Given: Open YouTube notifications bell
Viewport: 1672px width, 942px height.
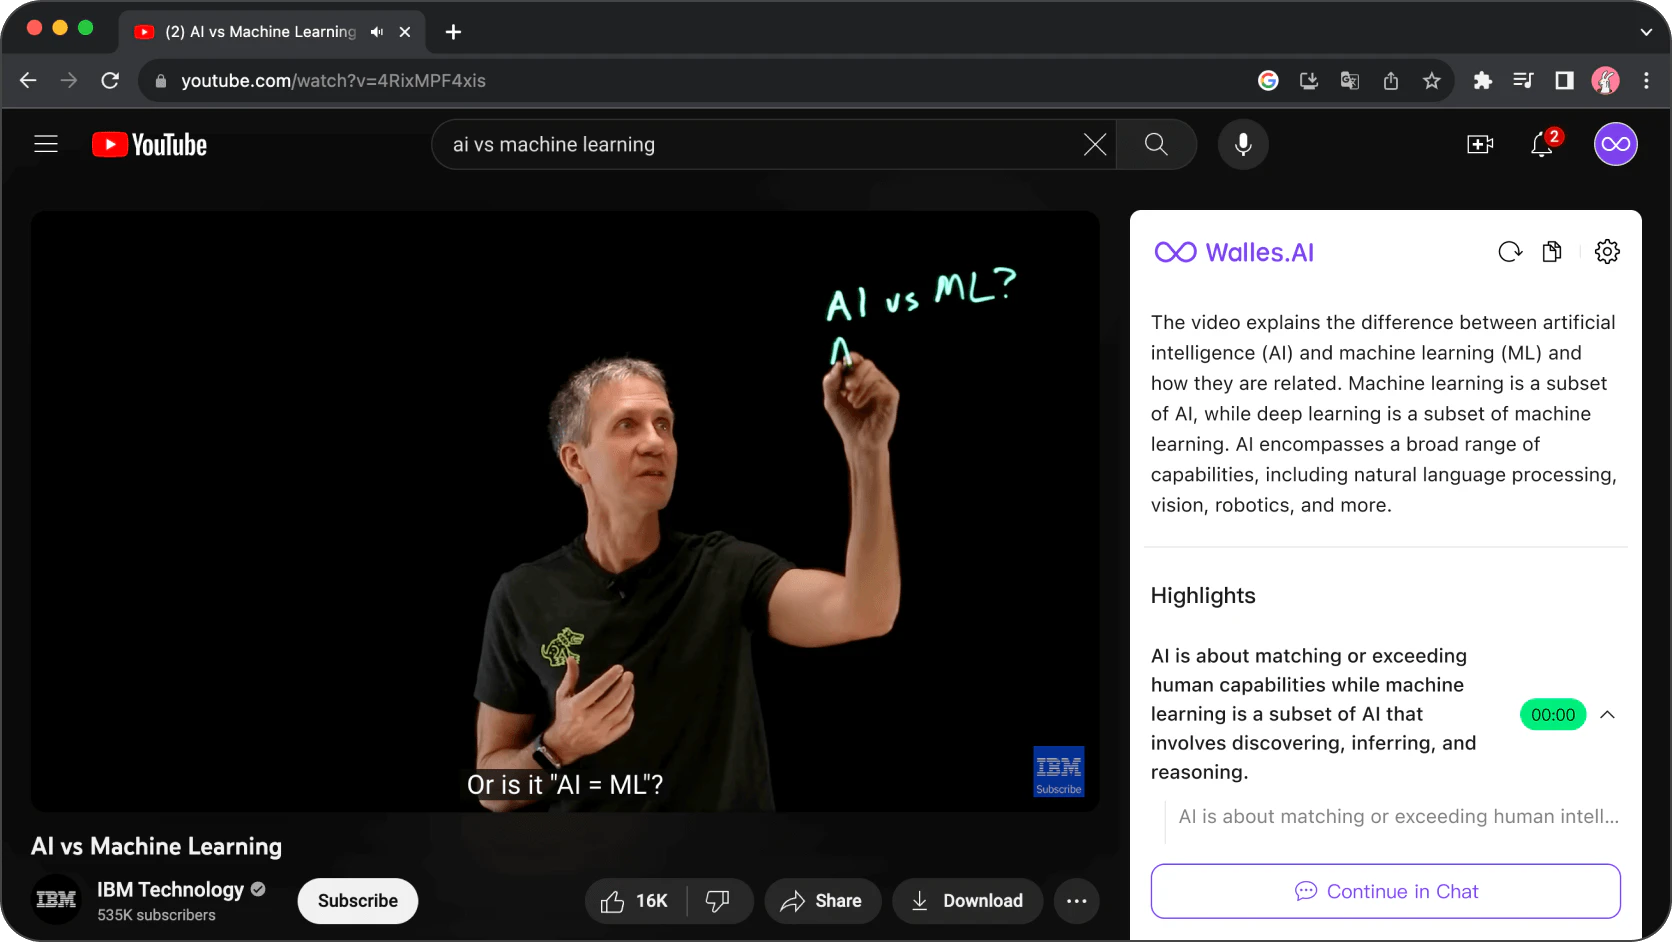Looking at the screenshot, I should coord(1541,144).
